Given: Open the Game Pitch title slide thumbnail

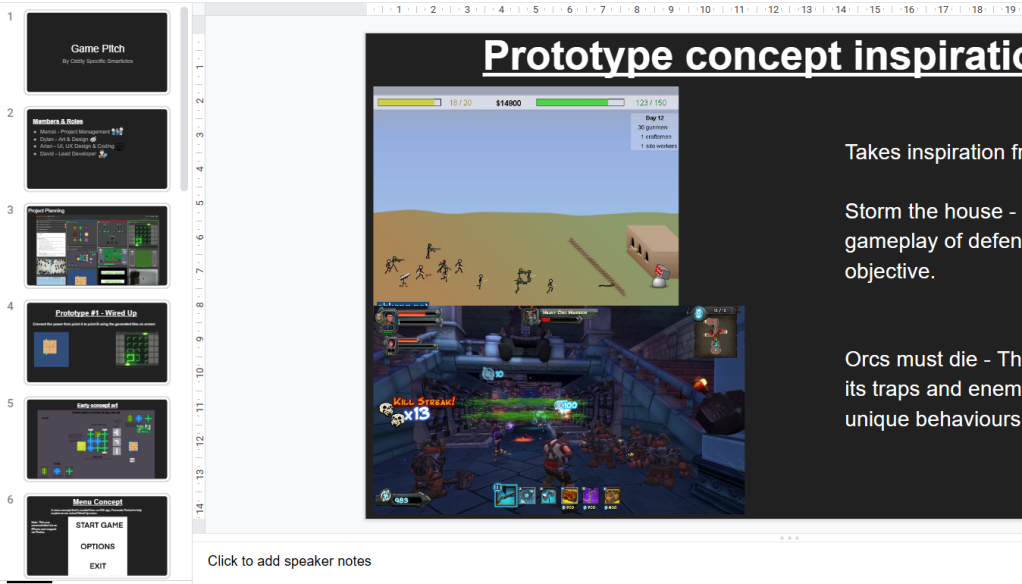Looking at the screenshot, I should point(97,53).
